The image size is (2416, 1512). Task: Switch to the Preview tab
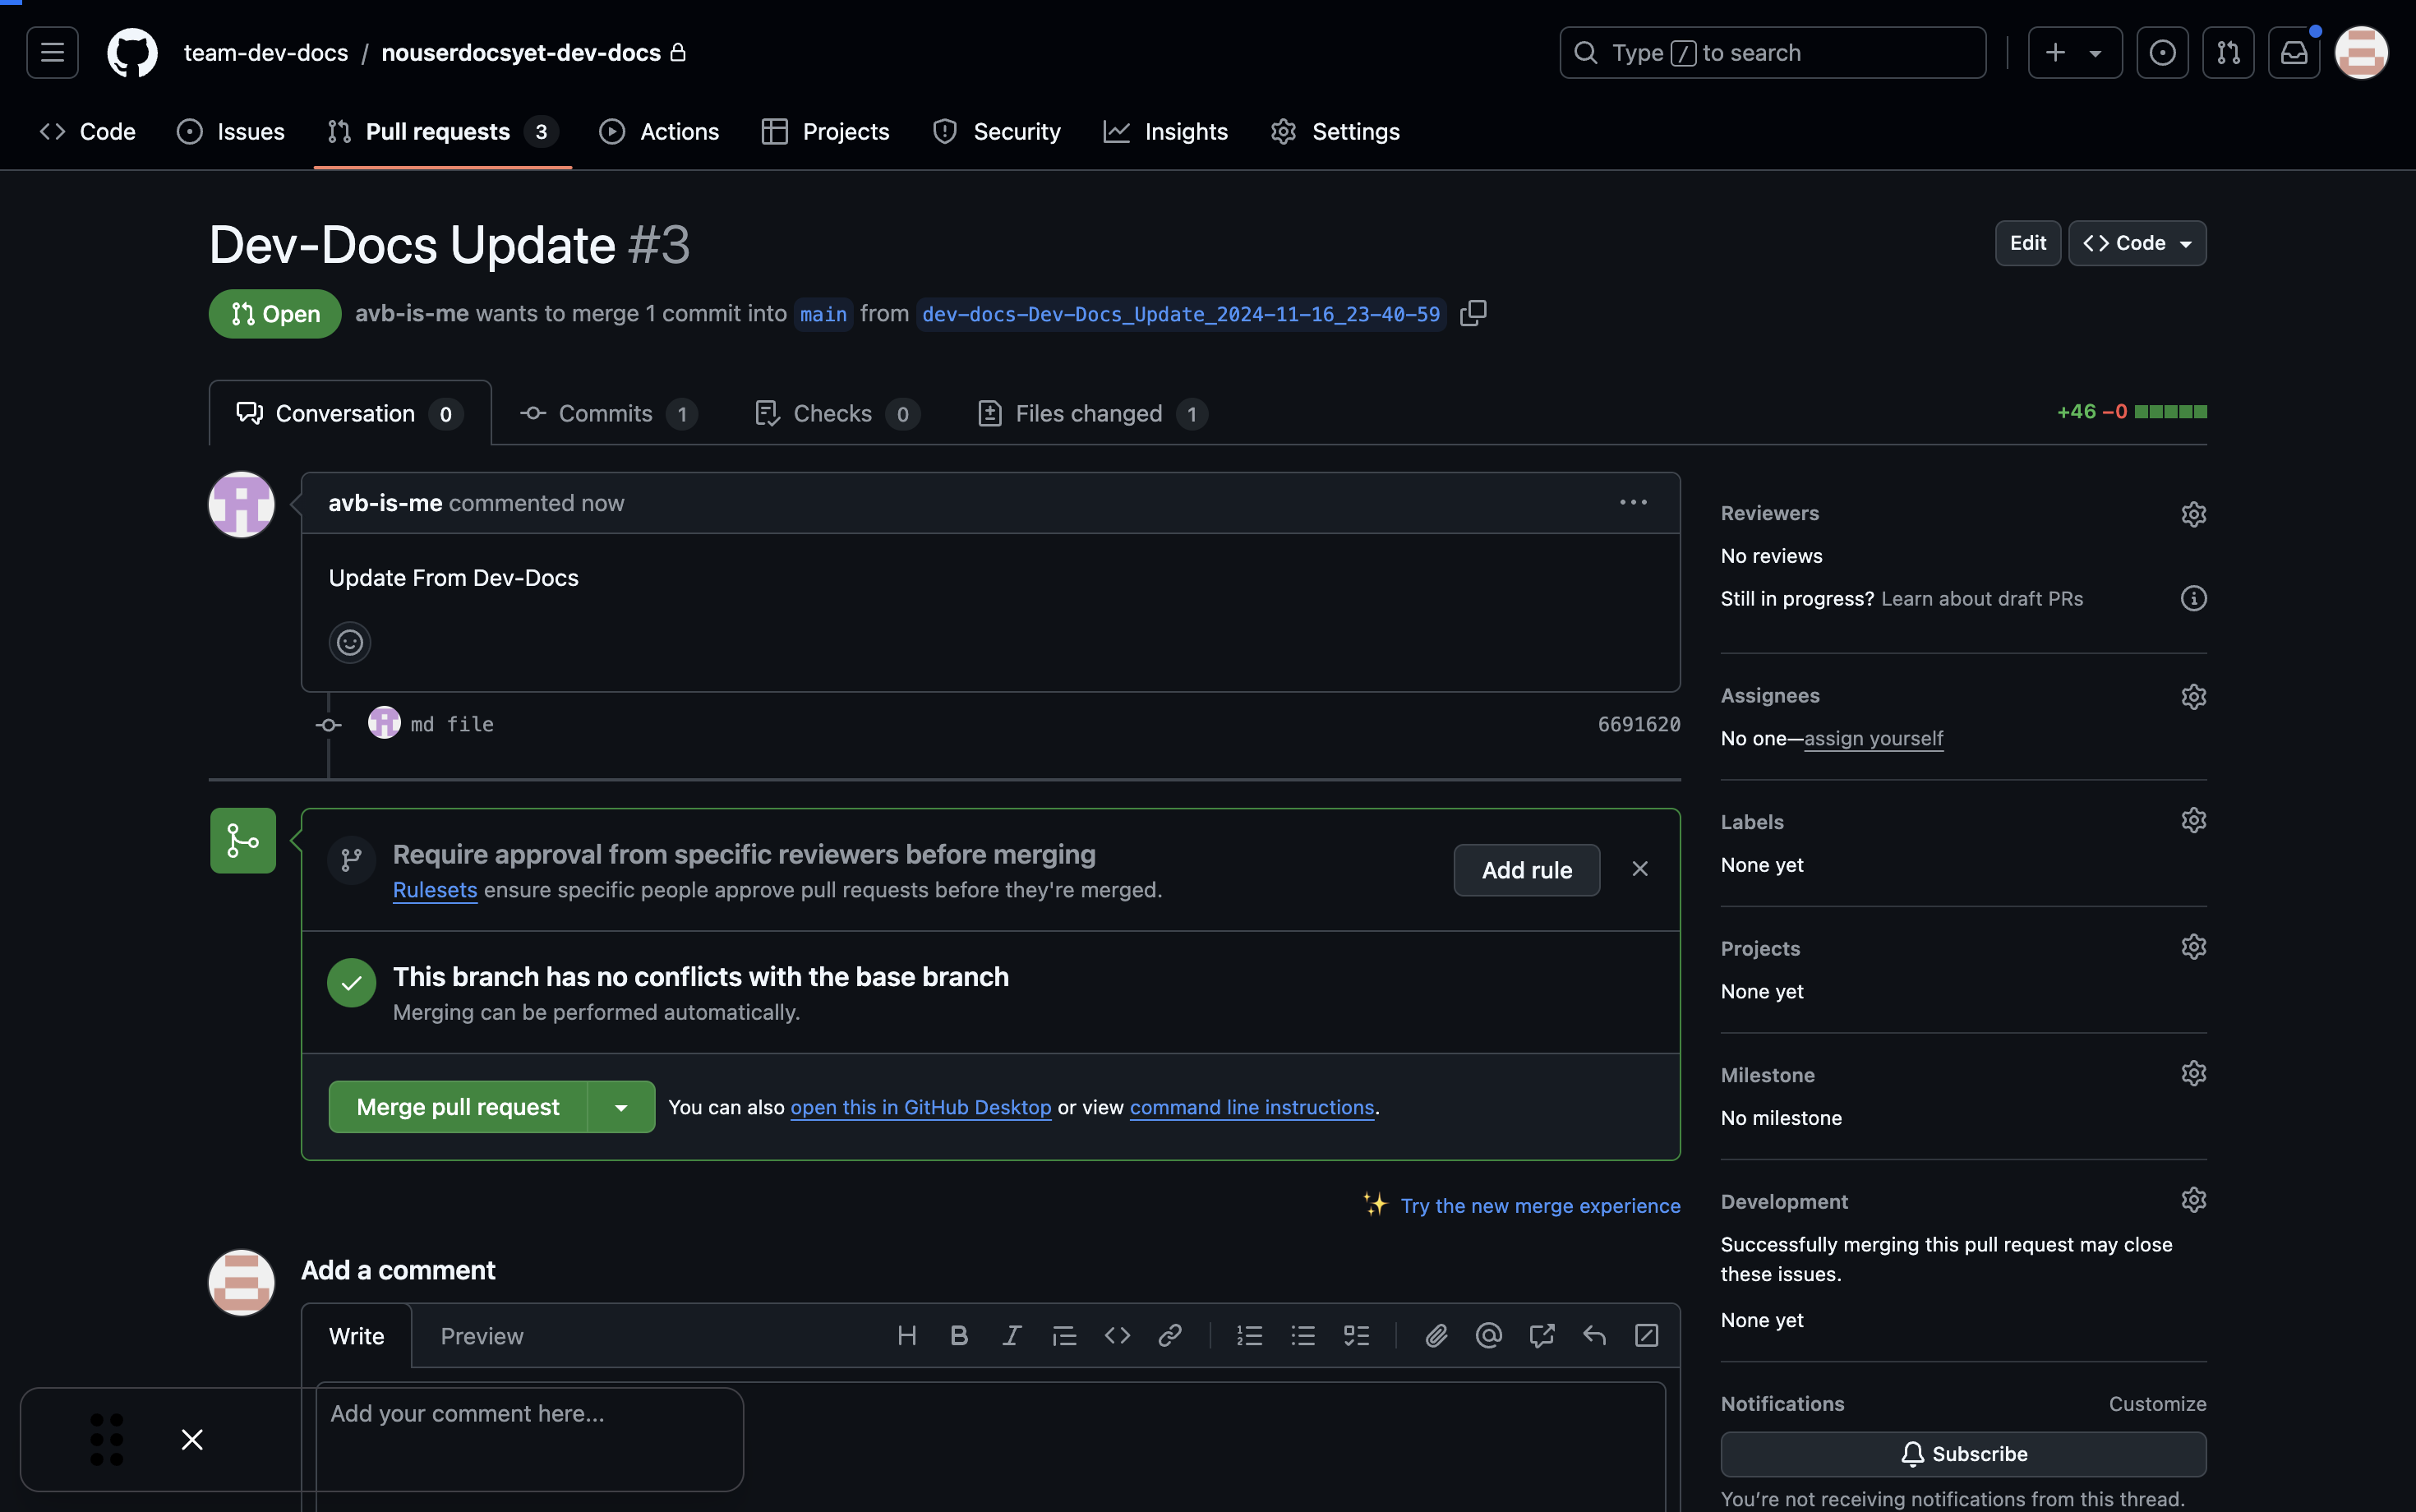(x=481, y=1335)
